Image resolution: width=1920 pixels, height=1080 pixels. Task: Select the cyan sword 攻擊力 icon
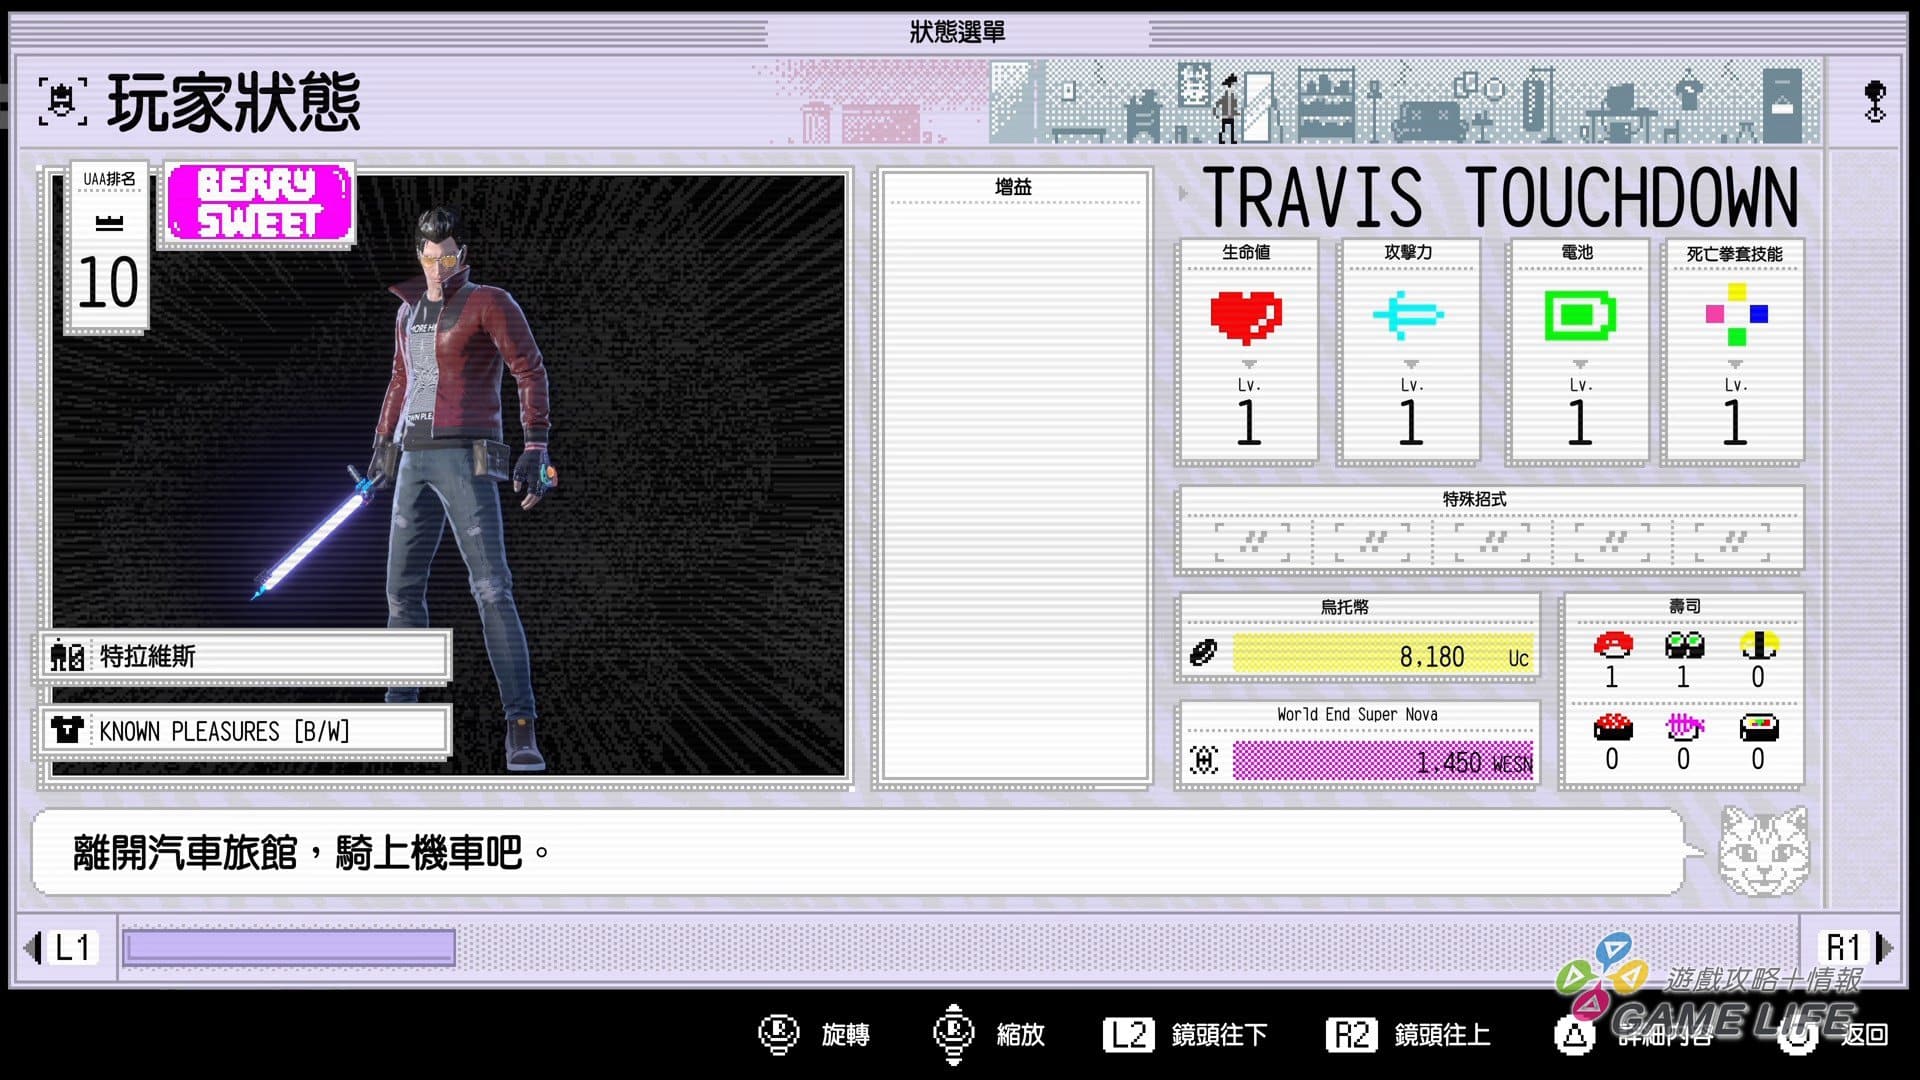[x=1408, y=316]
